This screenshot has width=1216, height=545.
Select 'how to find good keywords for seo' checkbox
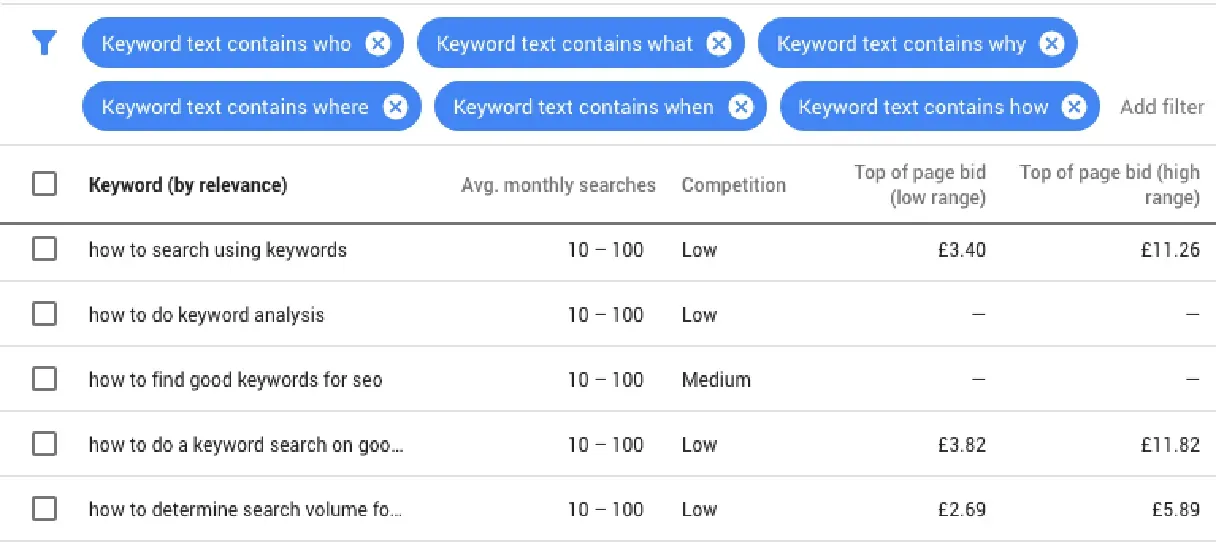[45, 380]
